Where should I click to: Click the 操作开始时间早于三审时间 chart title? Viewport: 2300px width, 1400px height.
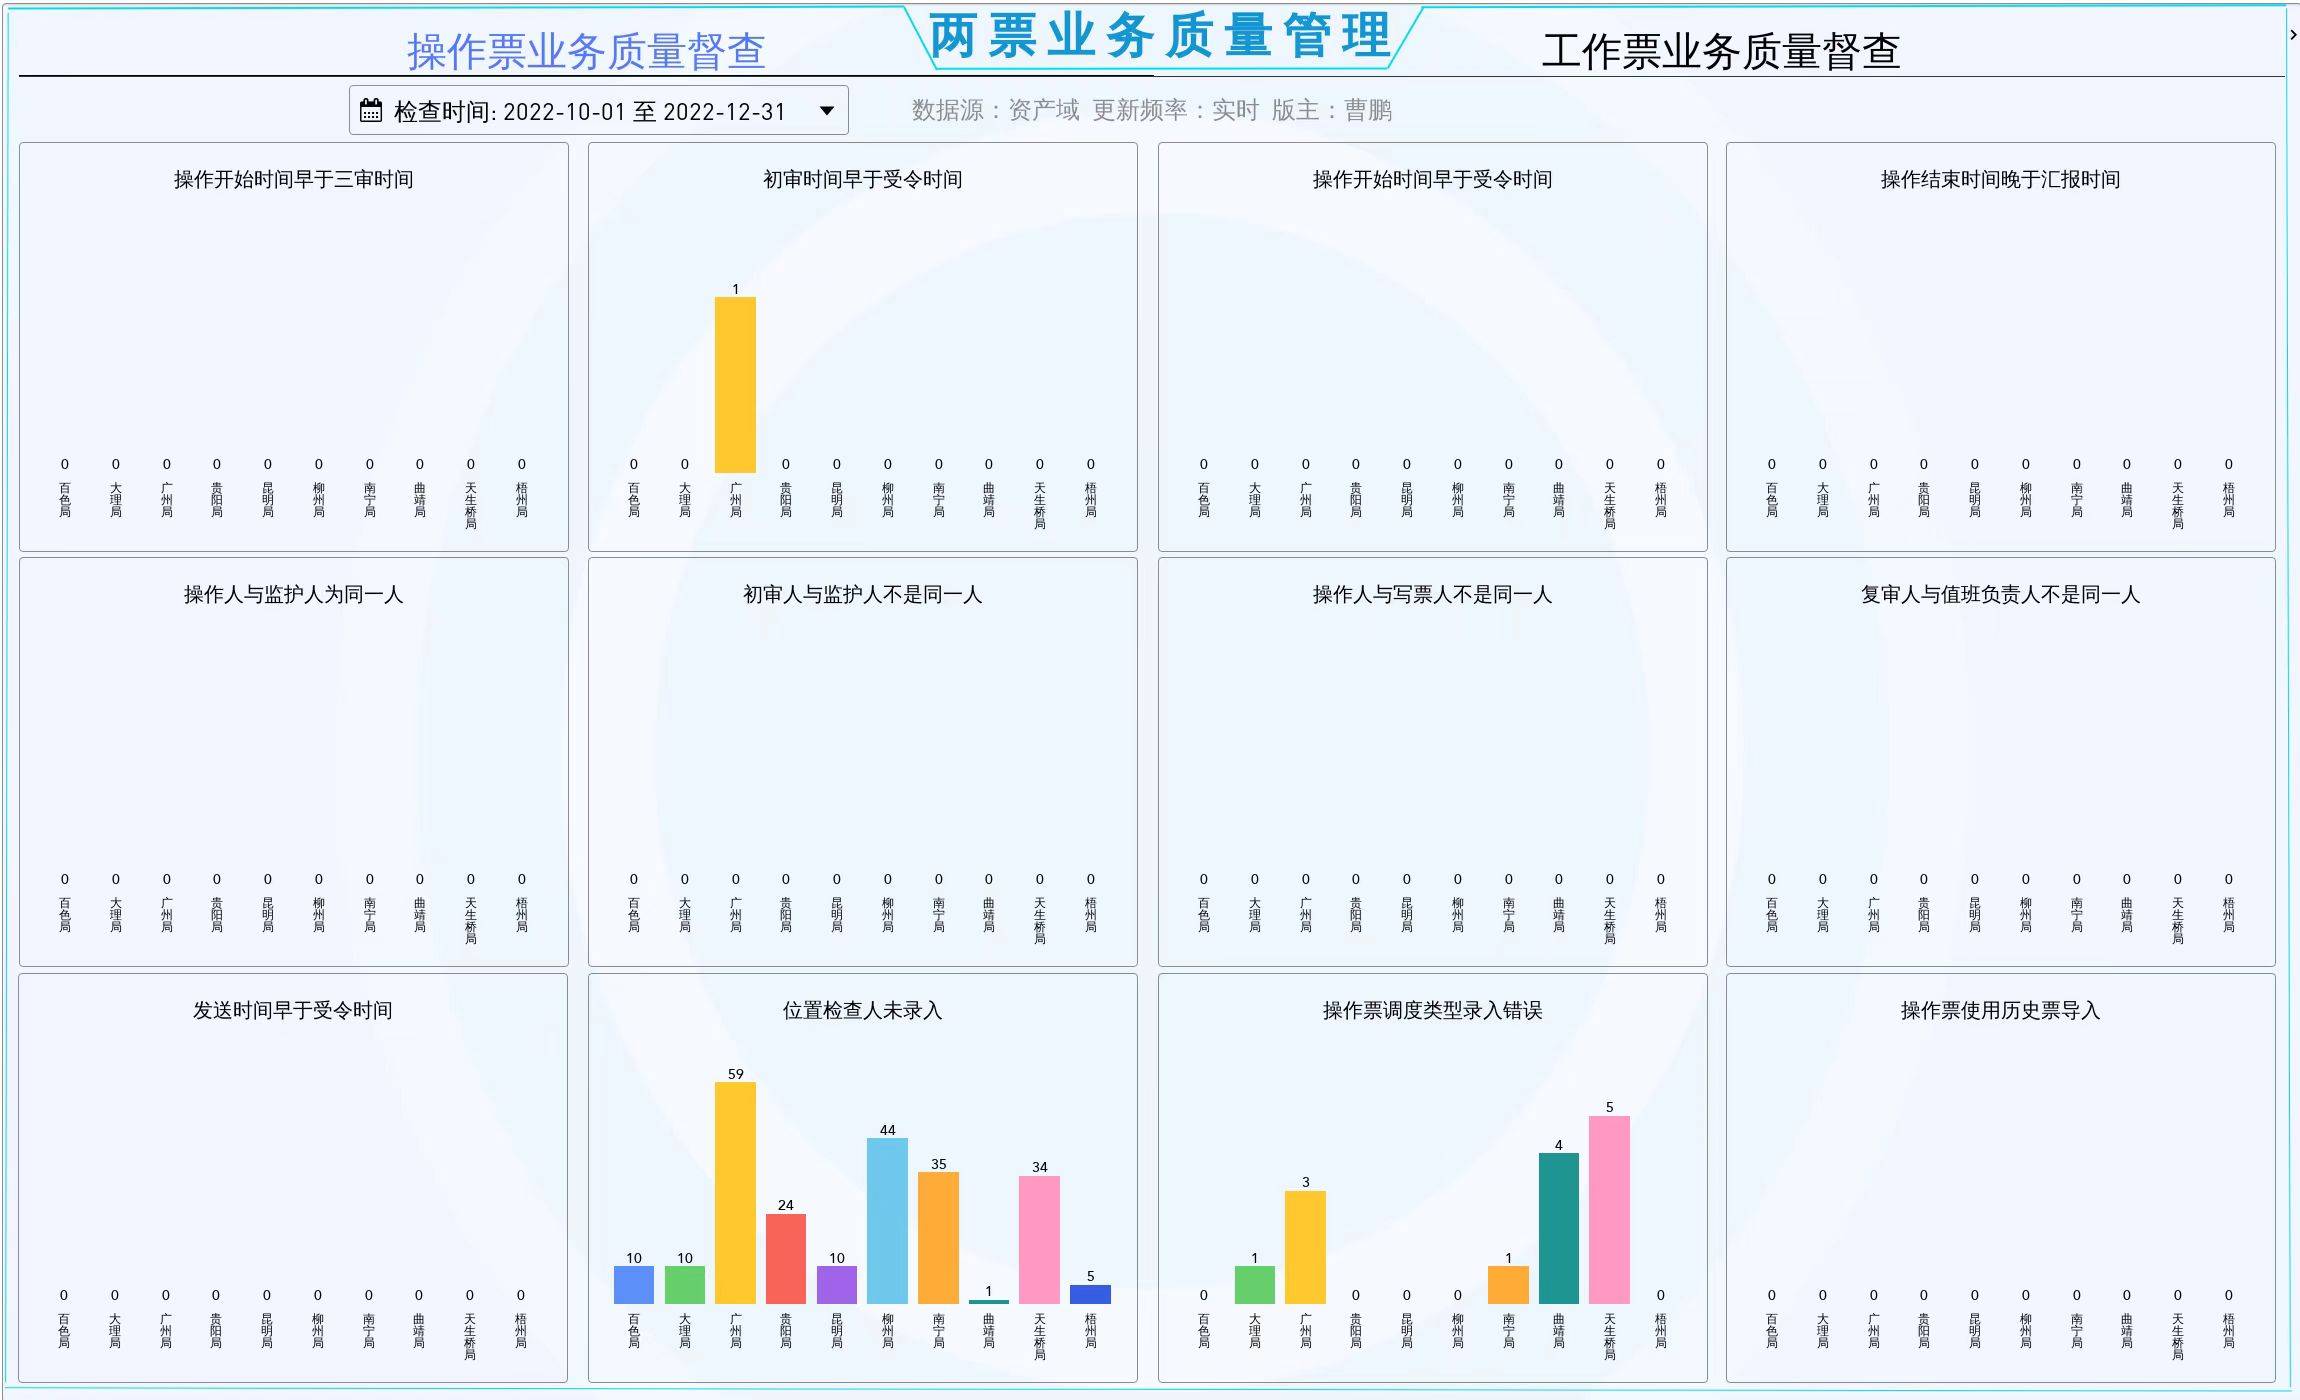(x=293, y=179)
